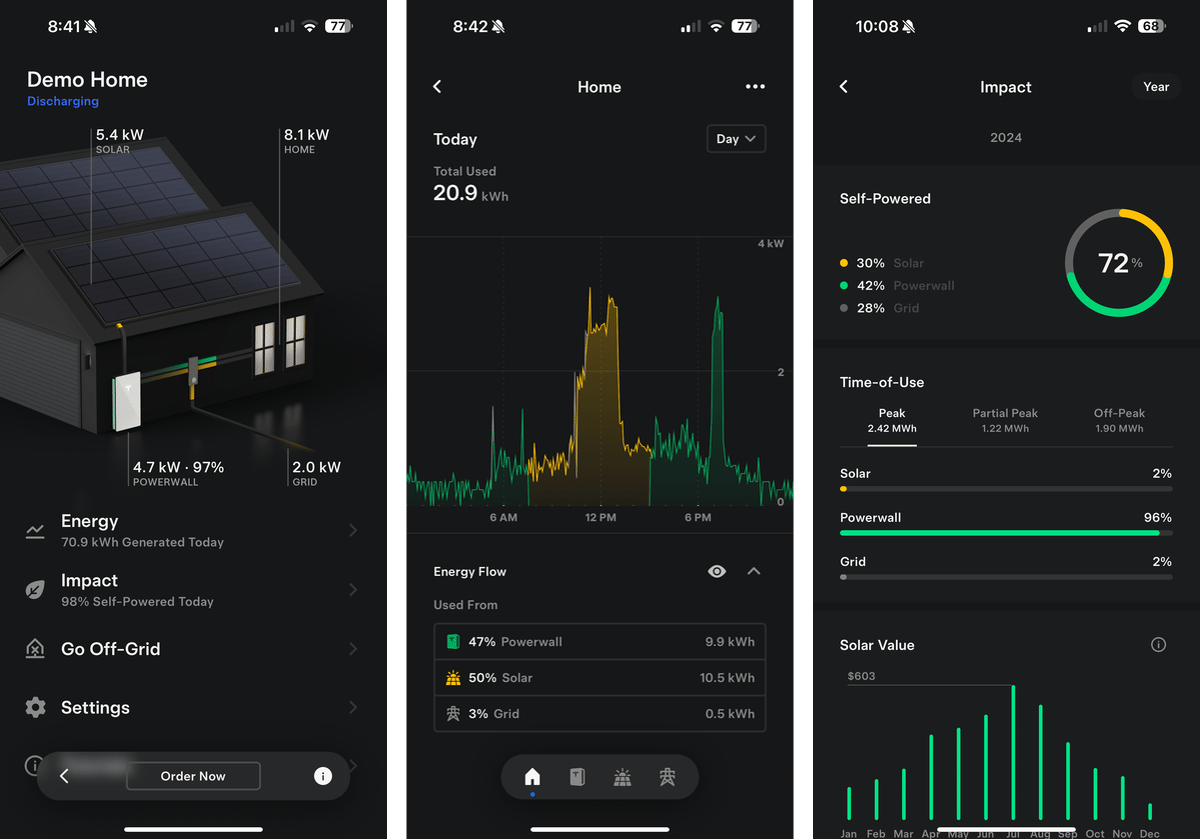The height and width of the screenshot is (839, 1200).
Task: Tap the Impact leaf icon
Action: (35, 590)
